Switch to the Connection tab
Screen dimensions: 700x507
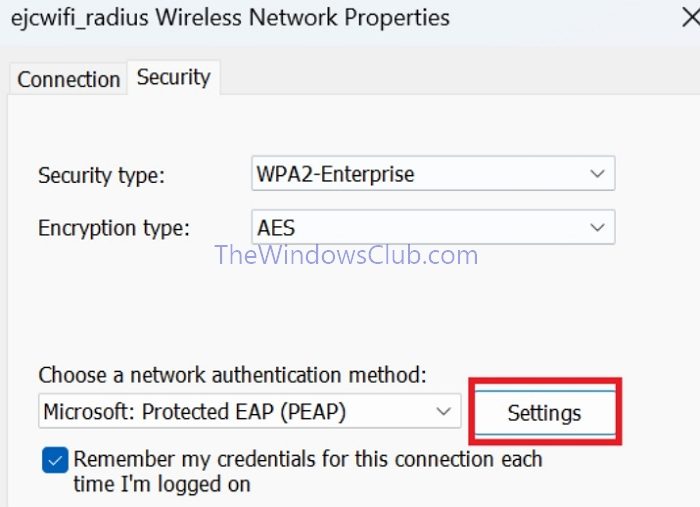coord(68,79)
